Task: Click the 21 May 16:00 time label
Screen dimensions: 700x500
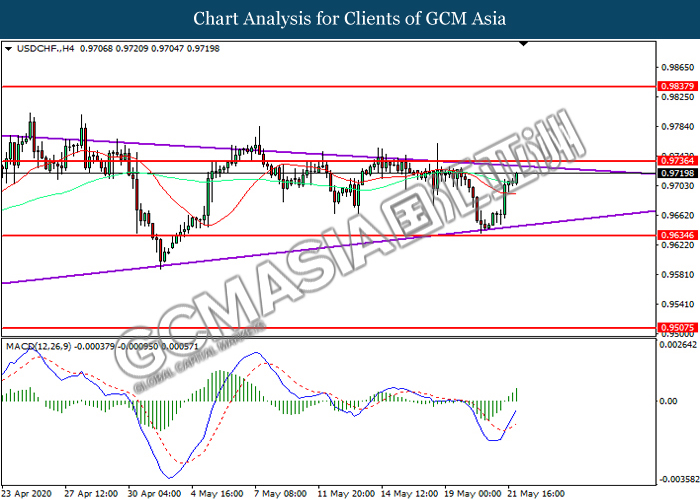Action: [x=536, y=494]
